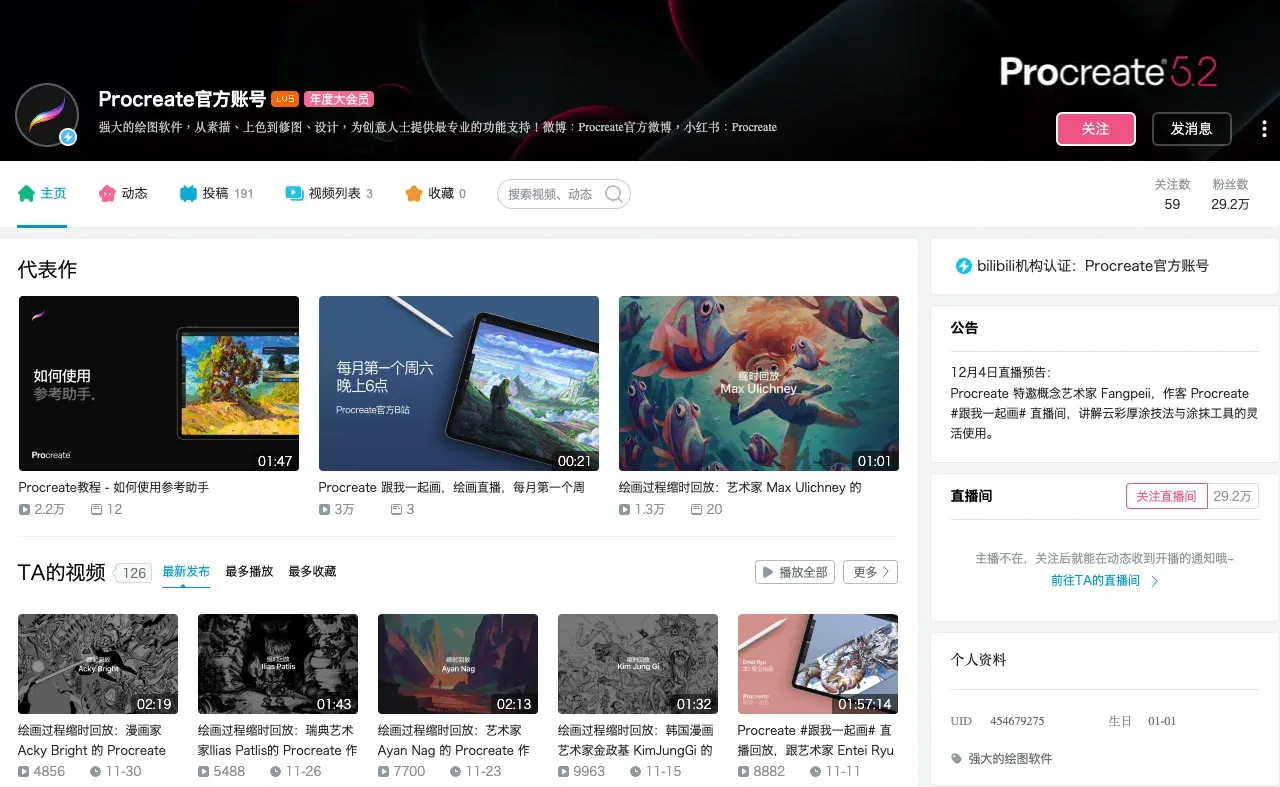Open the 投稿 191 tab
1280x787 pixels.
coord(216,193)
